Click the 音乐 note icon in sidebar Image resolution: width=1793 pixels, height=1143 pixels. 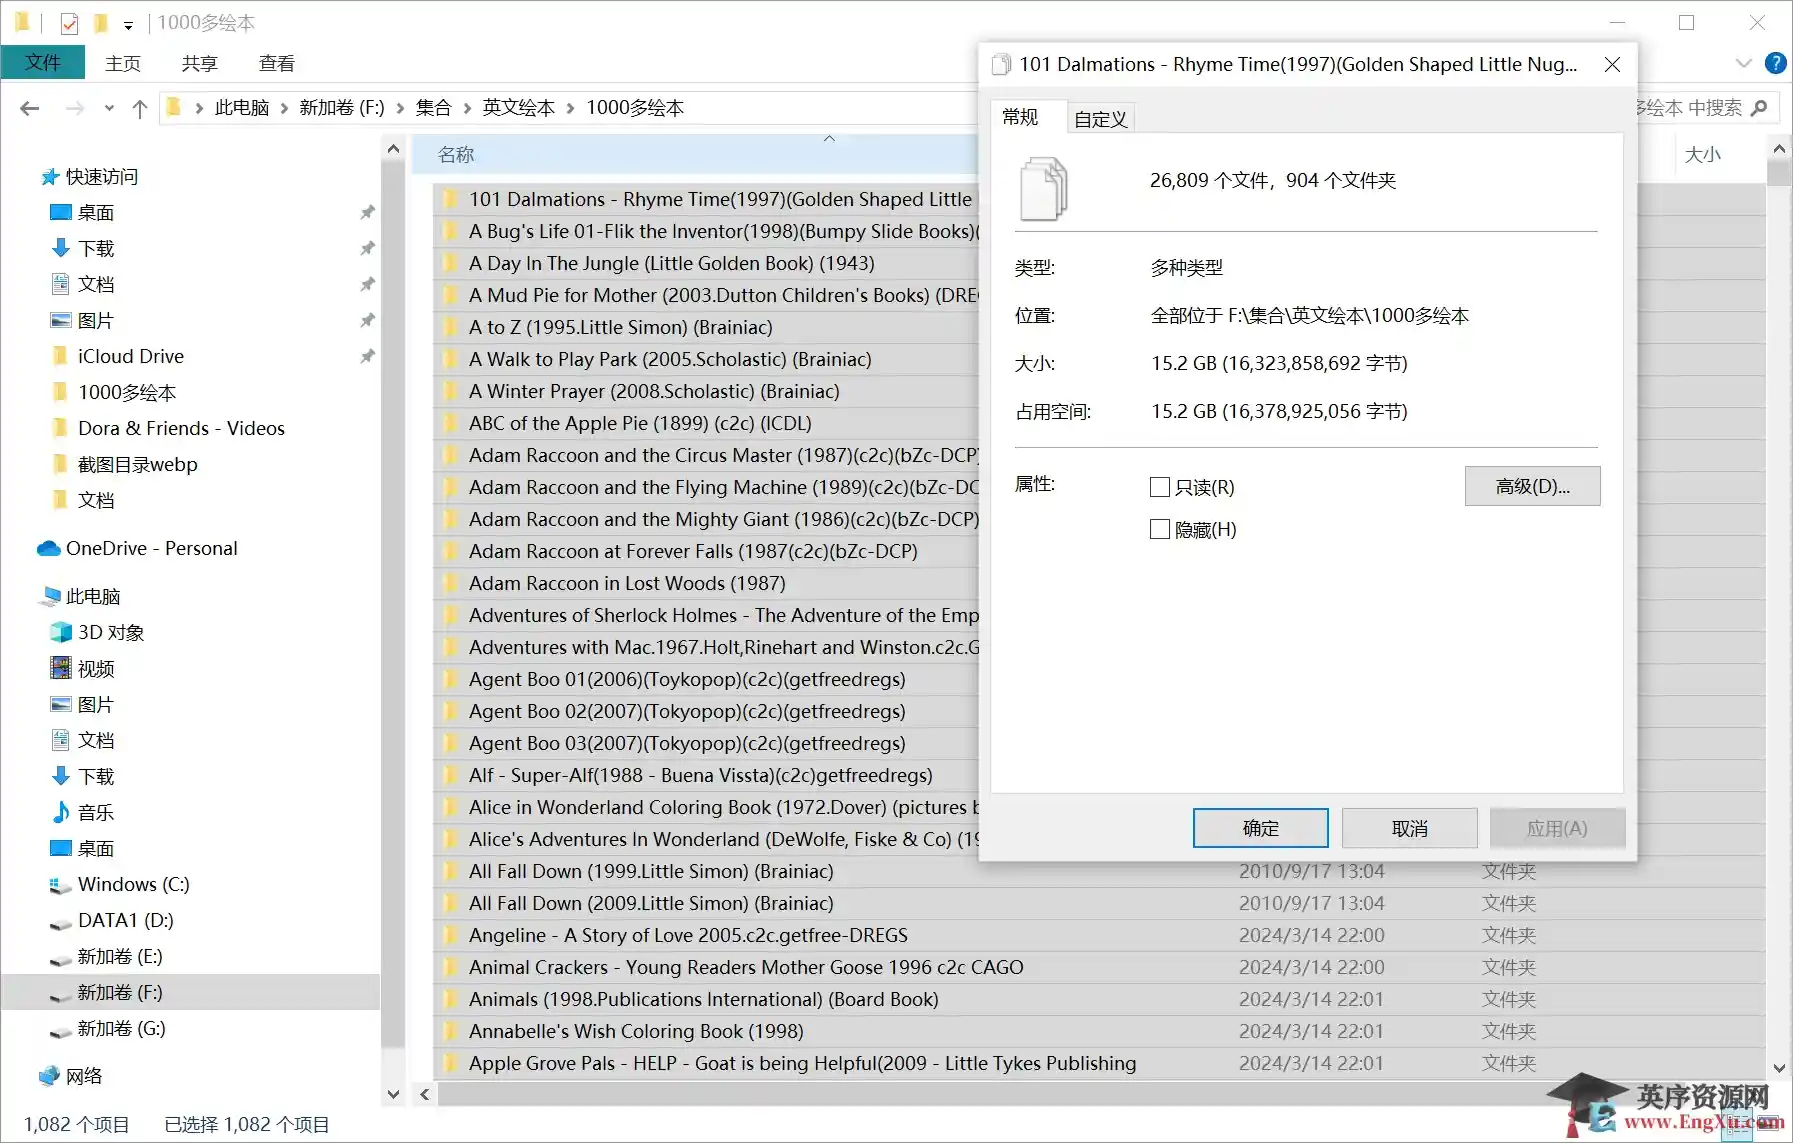[61, 812]
